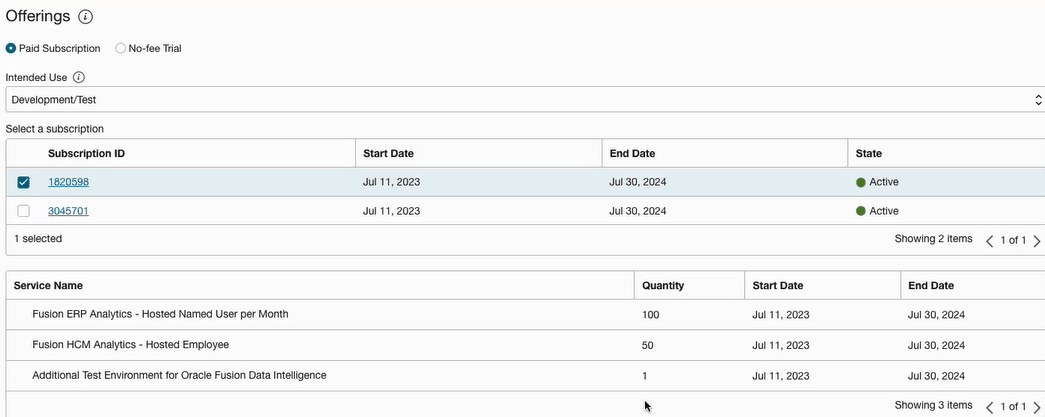This screenshot has height=417, width=1045.
Task: Select Additional Test Environment for Oracle Fusion row
Action: click(525, 376)
